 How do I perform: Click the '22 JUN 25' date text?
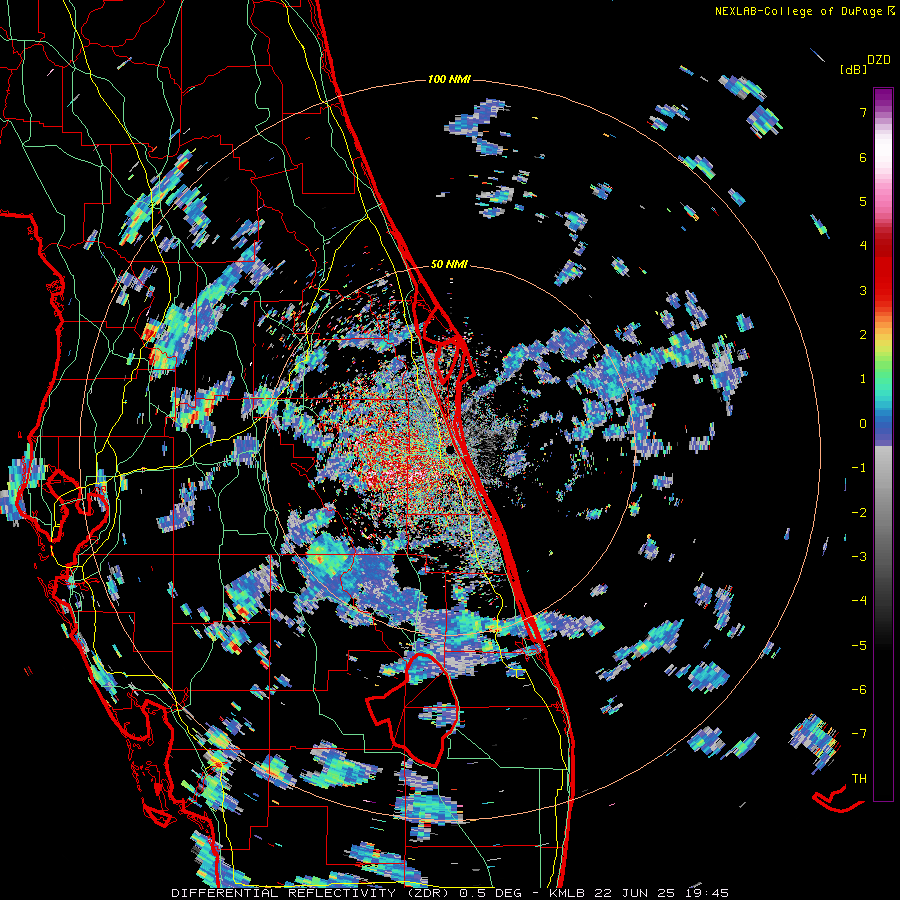click(634, 893)
